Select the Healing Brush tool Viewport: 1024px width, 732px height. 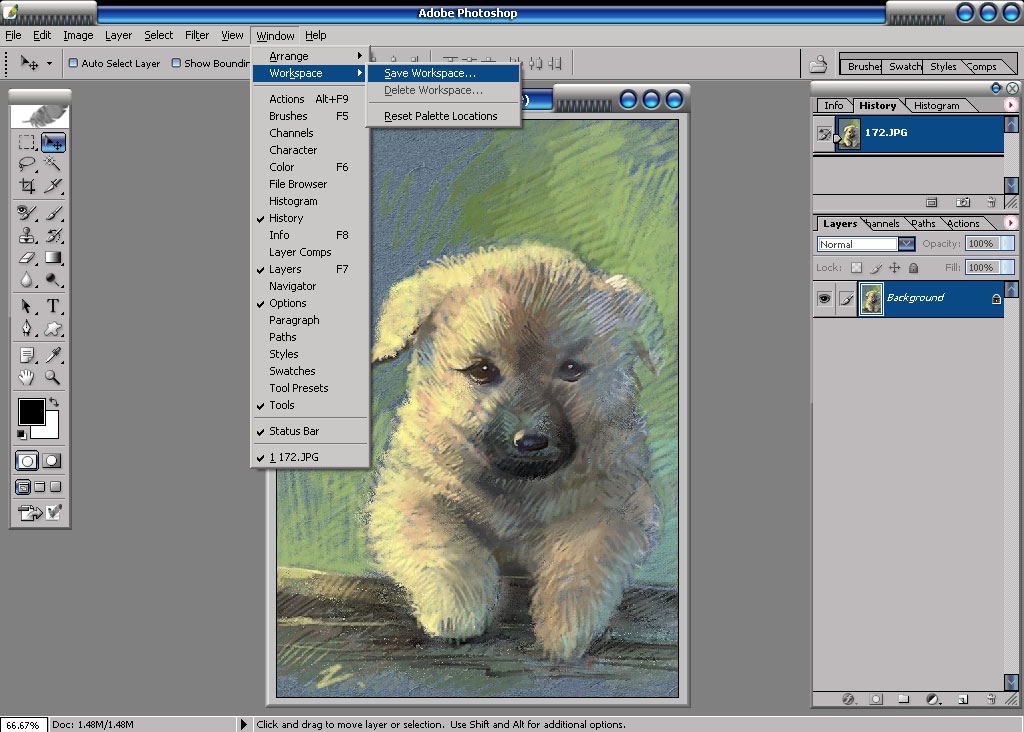click(x=26, y=212)
